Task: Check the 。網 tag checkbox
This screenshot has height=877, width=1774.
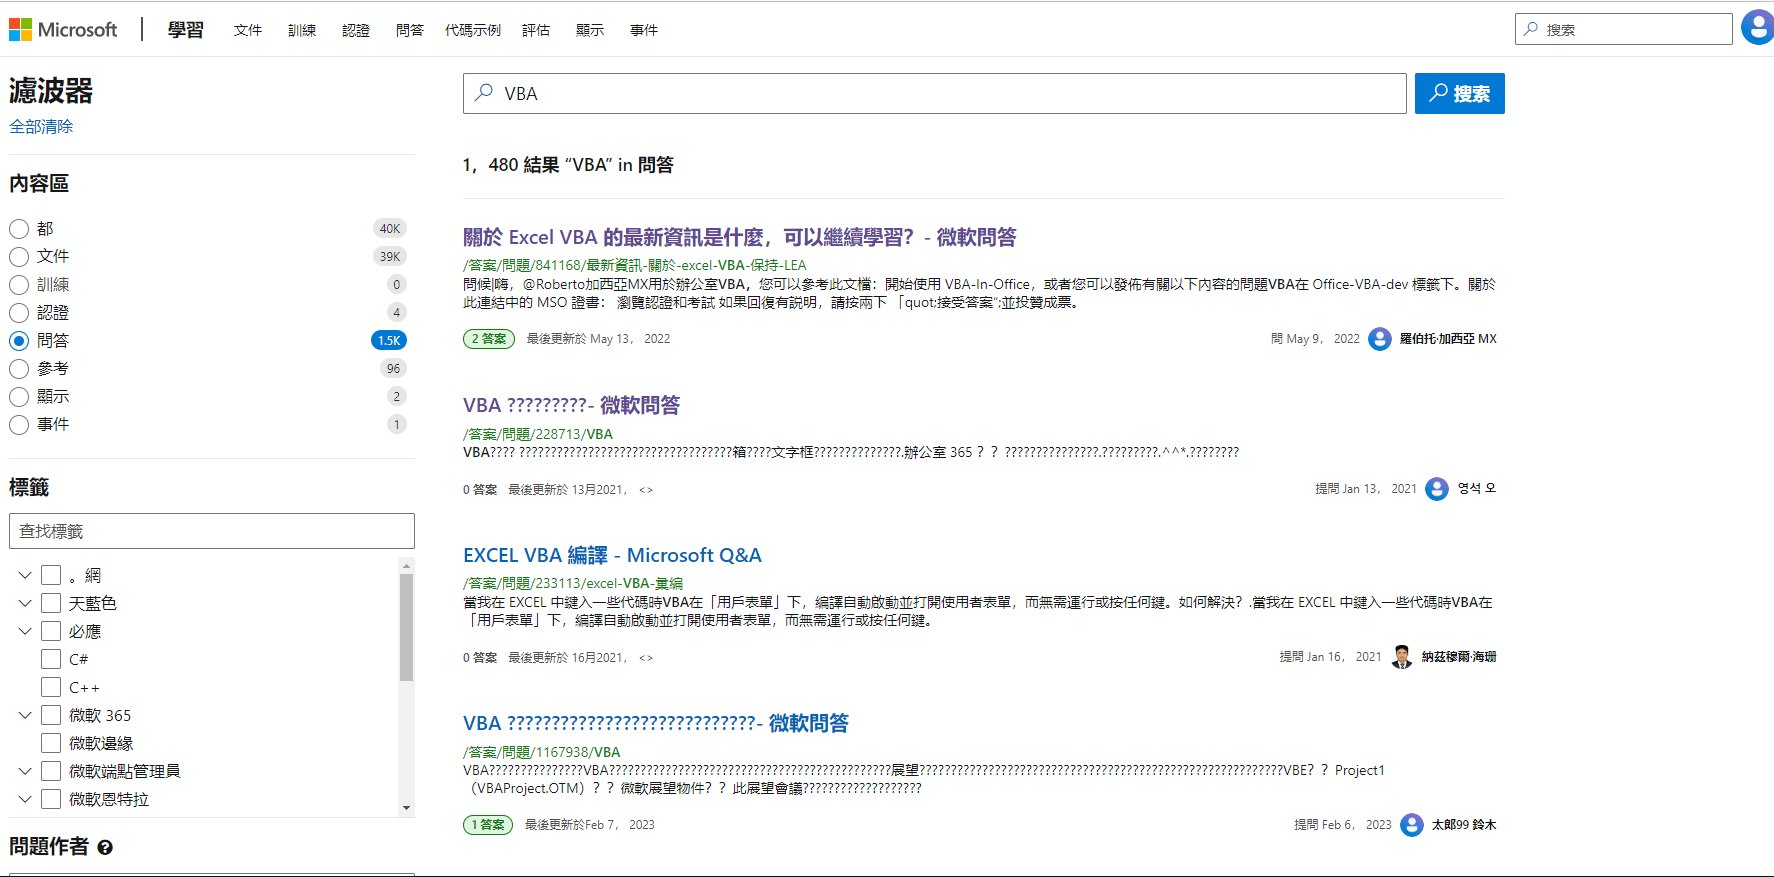Action: (51, 575)
